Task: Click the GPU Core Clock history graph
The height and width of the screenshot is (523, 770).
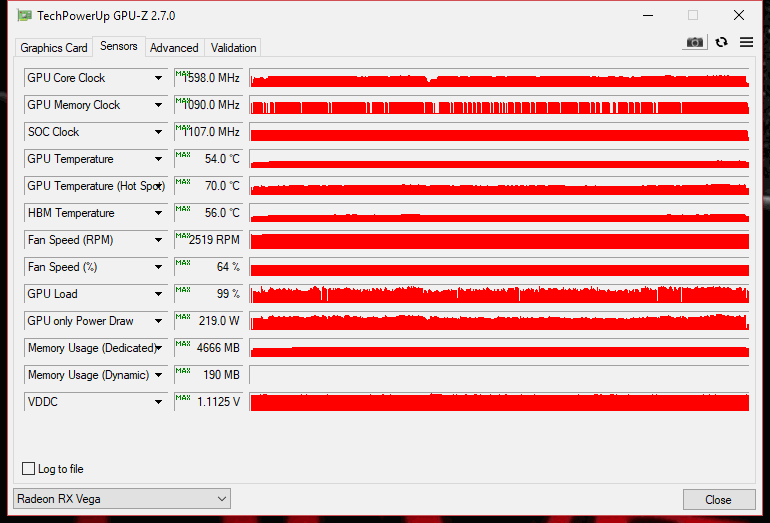Action: pyautogui.click(x=499, y=78)
